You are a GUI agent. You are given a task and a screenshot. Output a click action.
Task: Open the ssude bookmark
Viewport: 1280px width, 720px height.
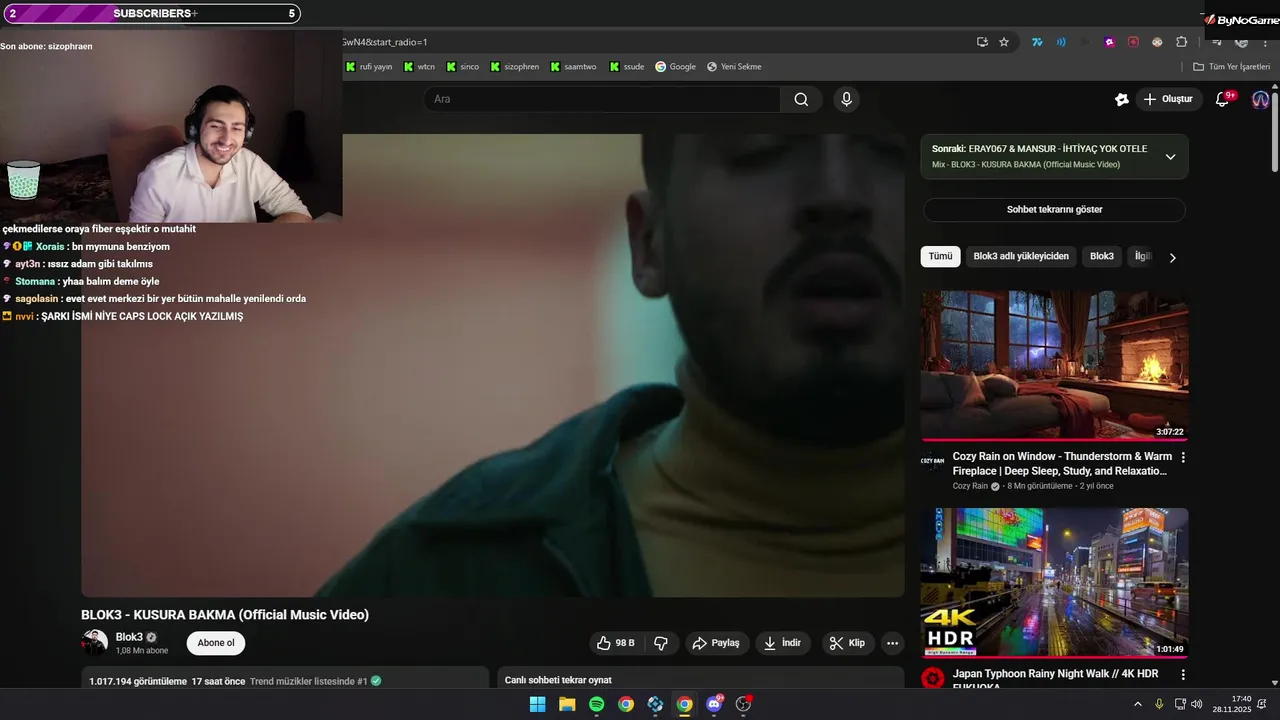coord(627,67)
